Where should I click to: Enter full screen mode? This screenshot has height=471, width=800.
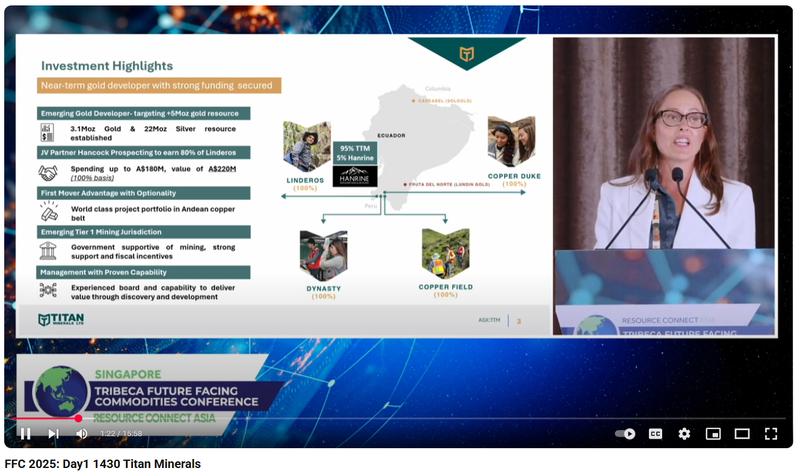coord(771,434)
